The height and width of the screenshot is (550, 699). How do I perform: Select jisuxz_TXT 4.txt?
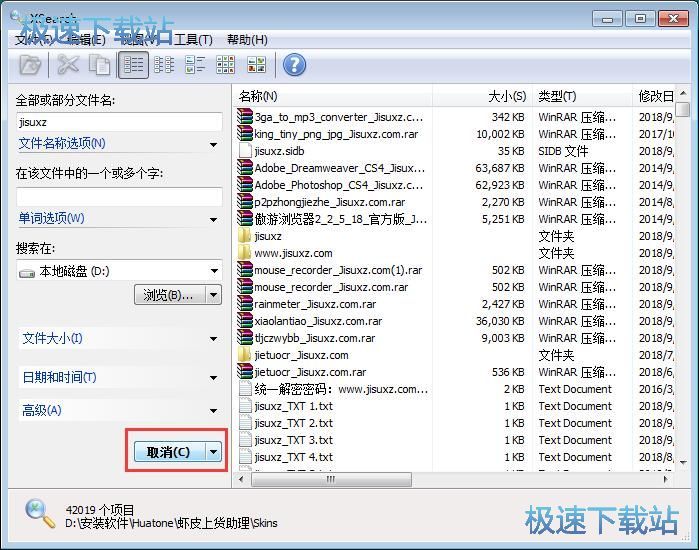(293, 456)
